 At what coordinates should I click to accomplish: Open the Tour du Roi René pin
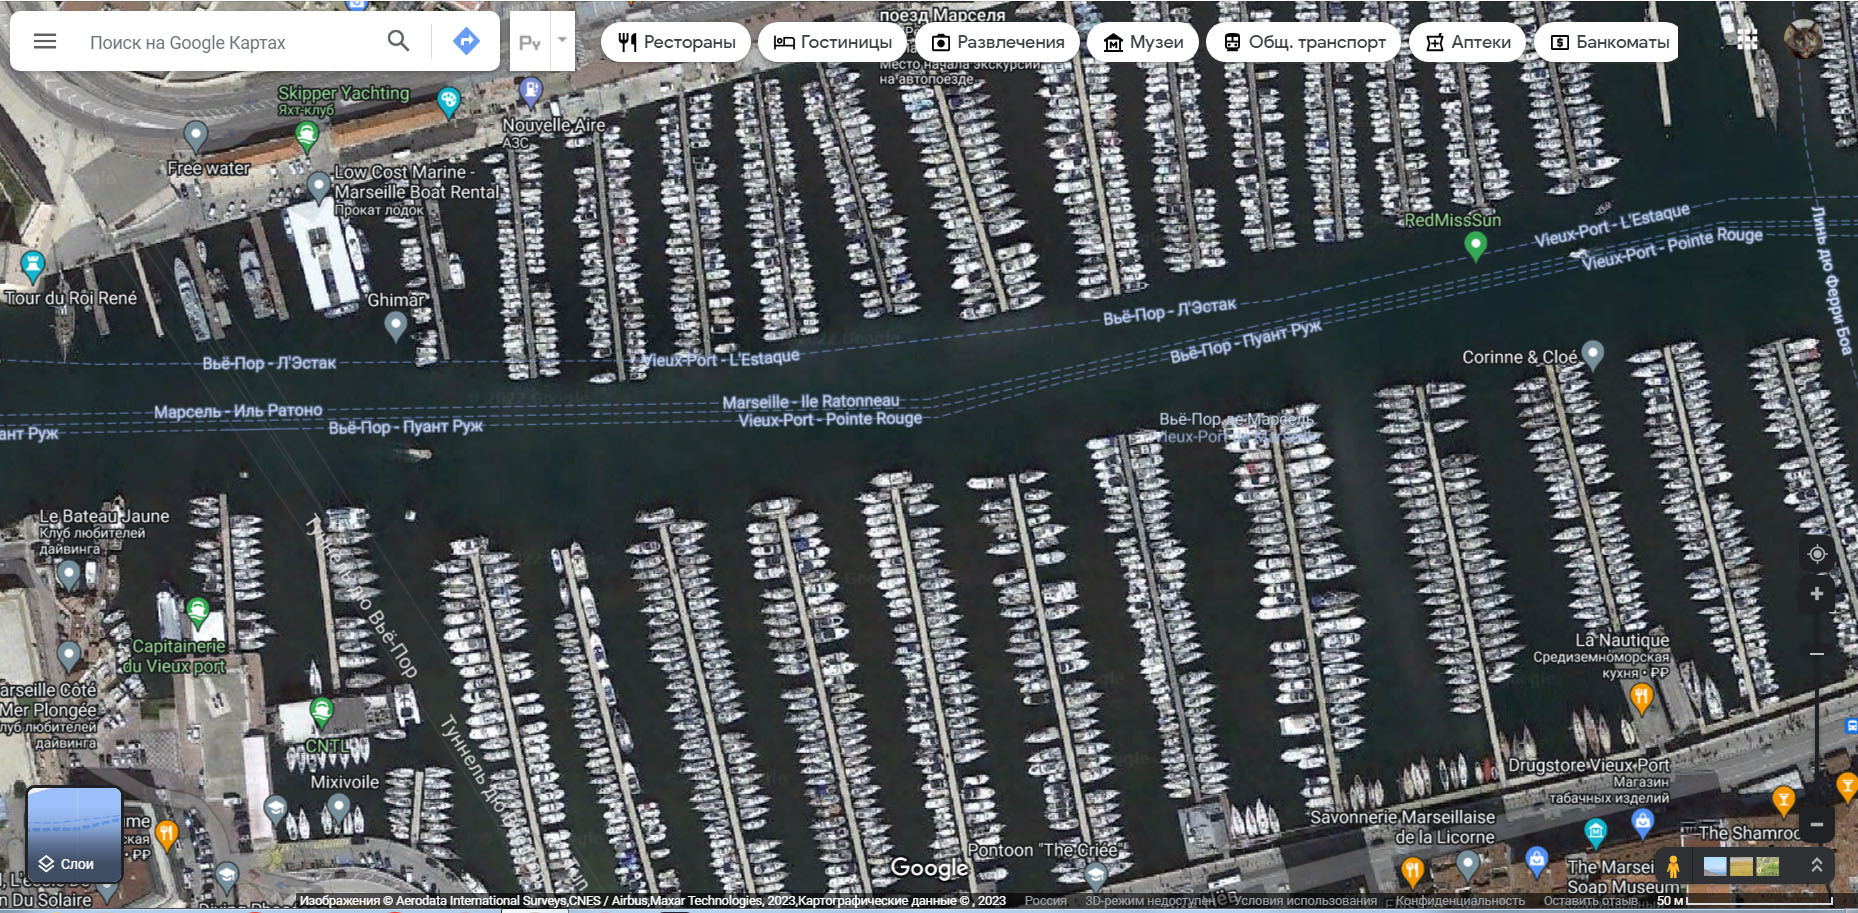[x=32, y=265]
